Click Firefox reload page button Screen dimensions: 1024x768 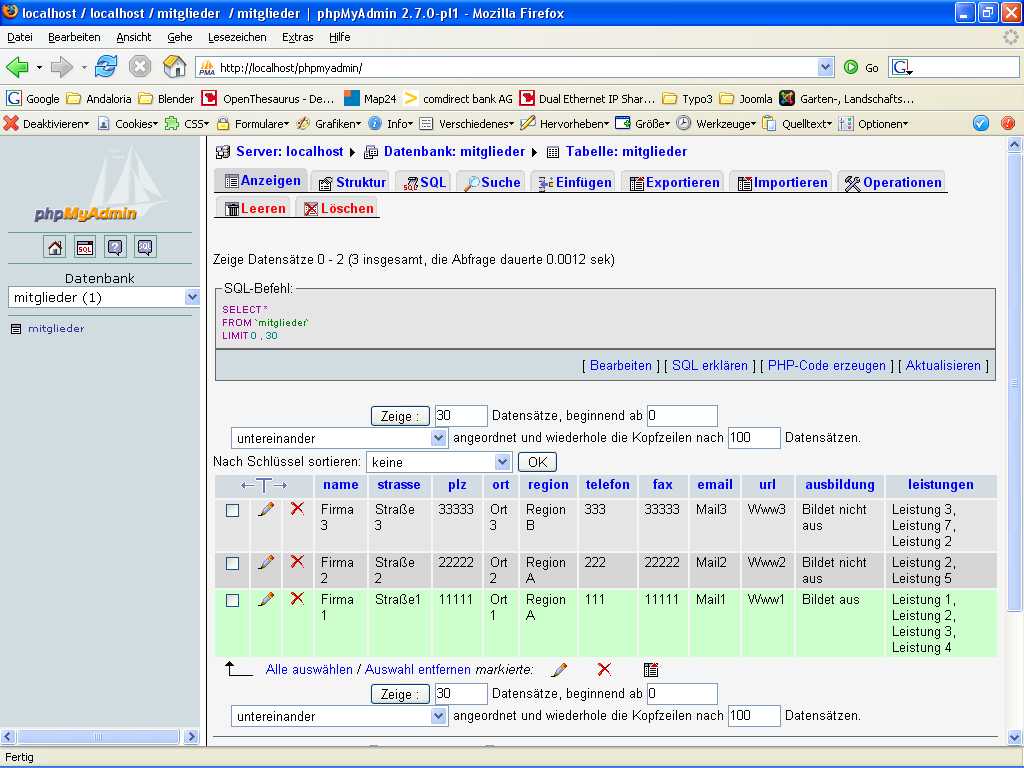point(106,67)
